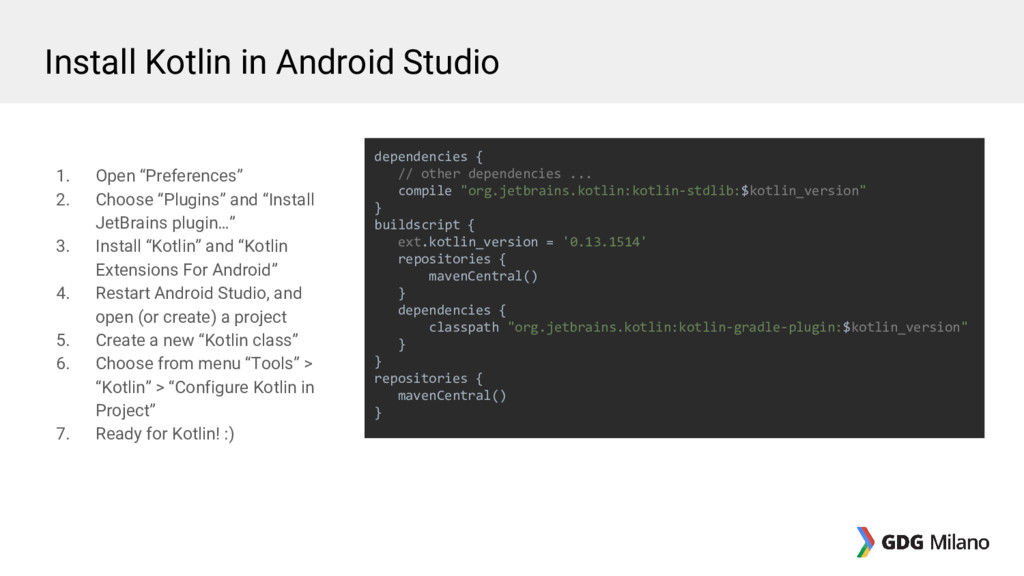Viewport: 1024px width, 576px height.
Task: Click "mavenCentral()" inside the buildscript block
Action: point(483,276)
